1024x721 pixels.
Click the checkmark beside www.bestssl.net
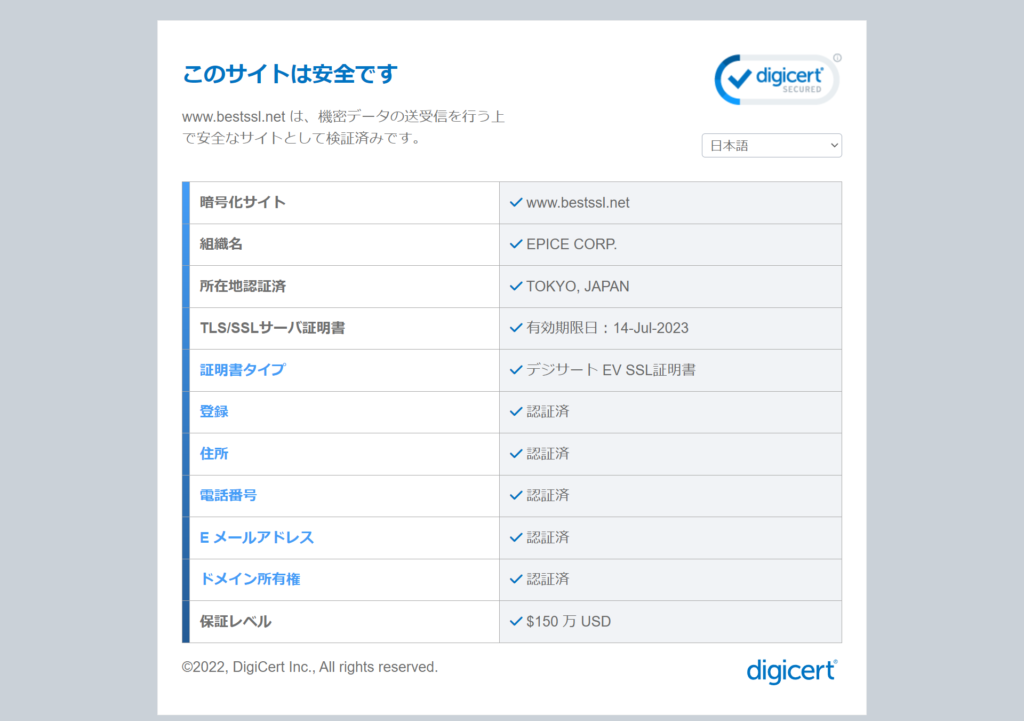[x=514, y=202]
